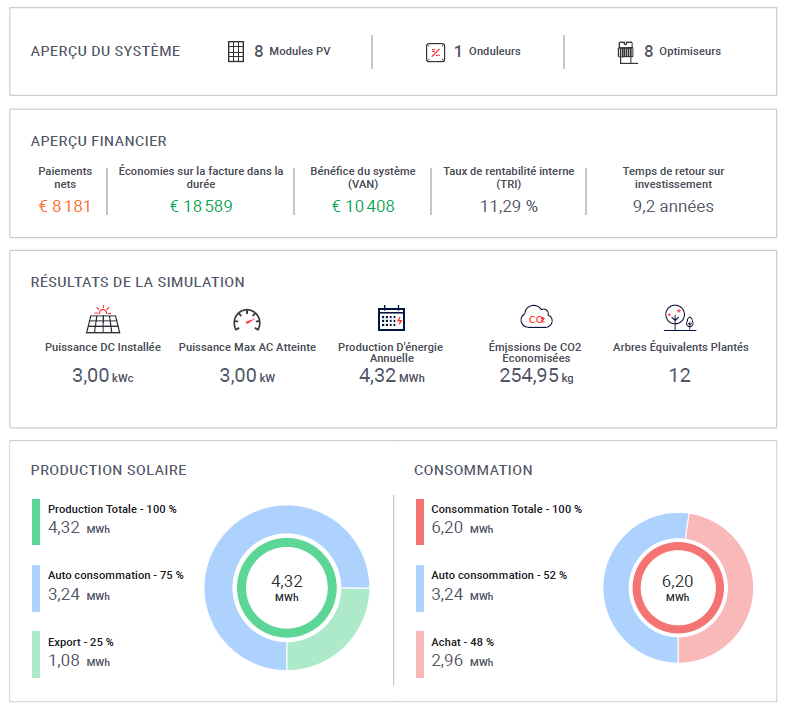Click the red Consommation Totale legend bar
Screen dimensions: 796x717
click(x=419, y=522)
